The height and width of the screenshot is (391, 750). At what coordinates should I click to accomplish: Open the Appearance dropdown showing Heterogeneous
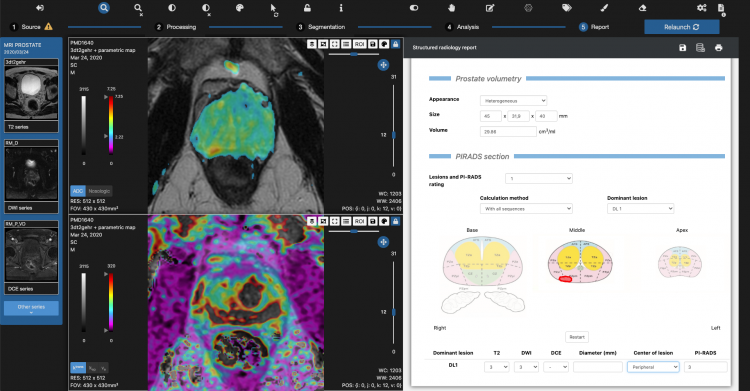click(513, 101)
